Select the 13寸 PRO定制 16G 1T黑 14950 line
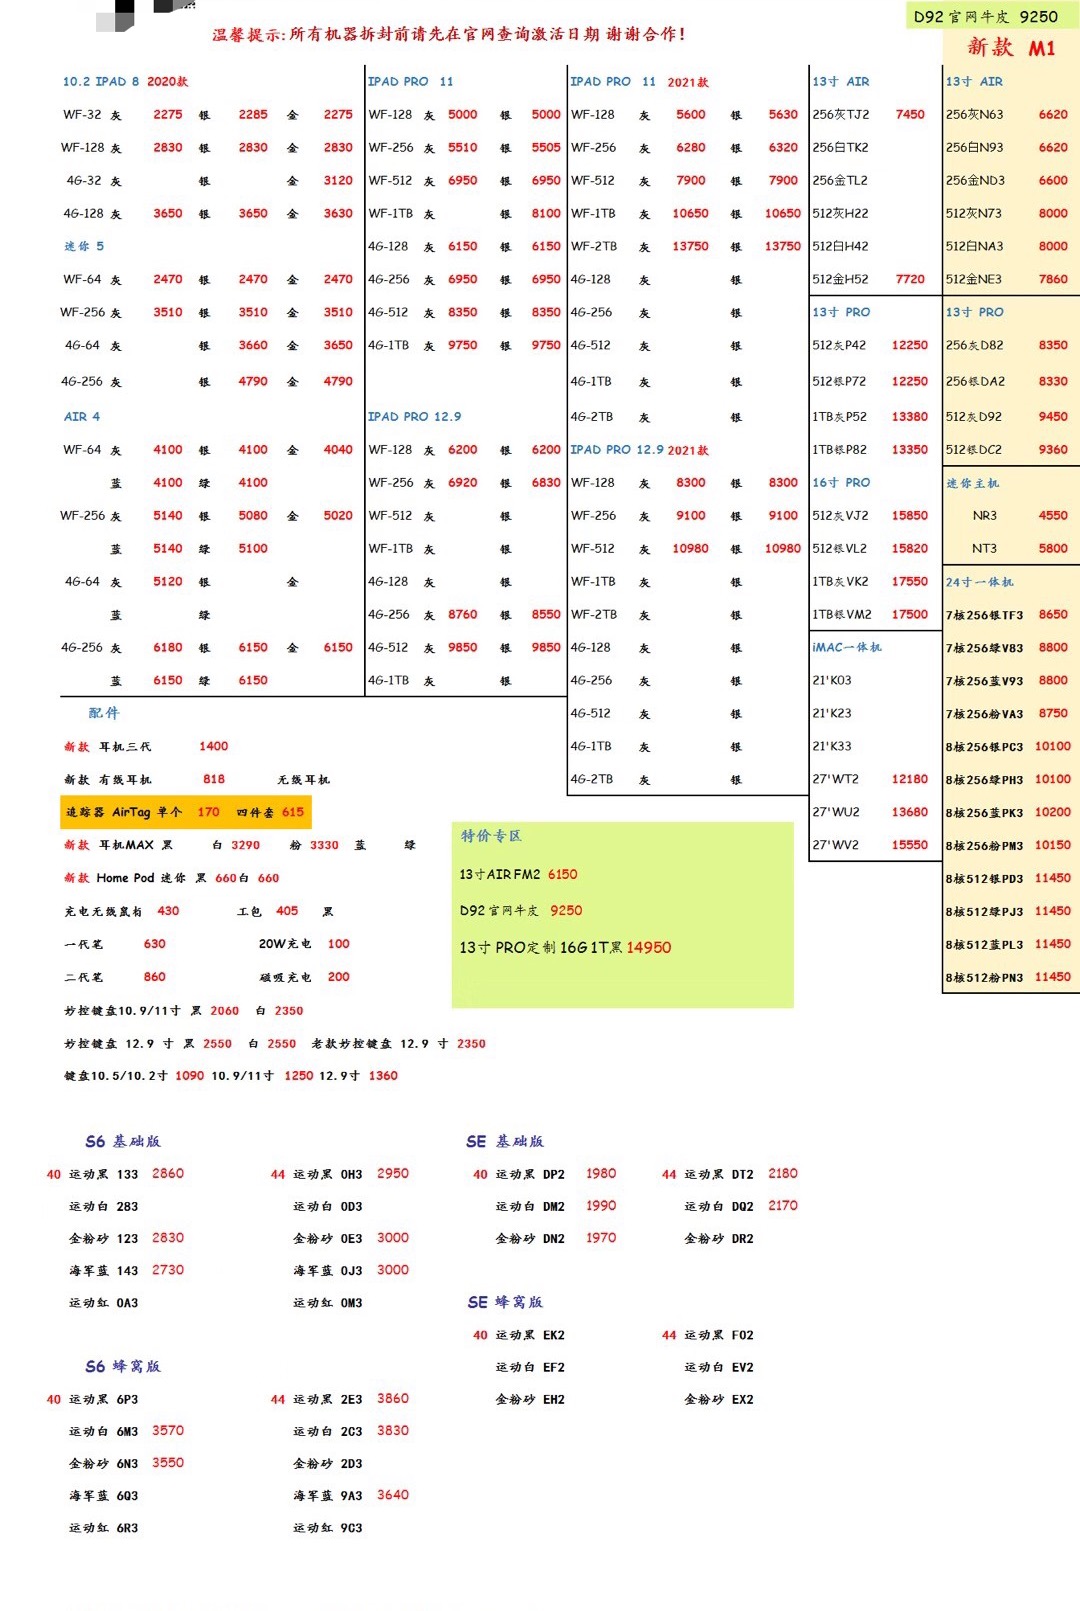Image resolution: width=1080 pixels, height=1611 pixels. [x=565, y=947]
